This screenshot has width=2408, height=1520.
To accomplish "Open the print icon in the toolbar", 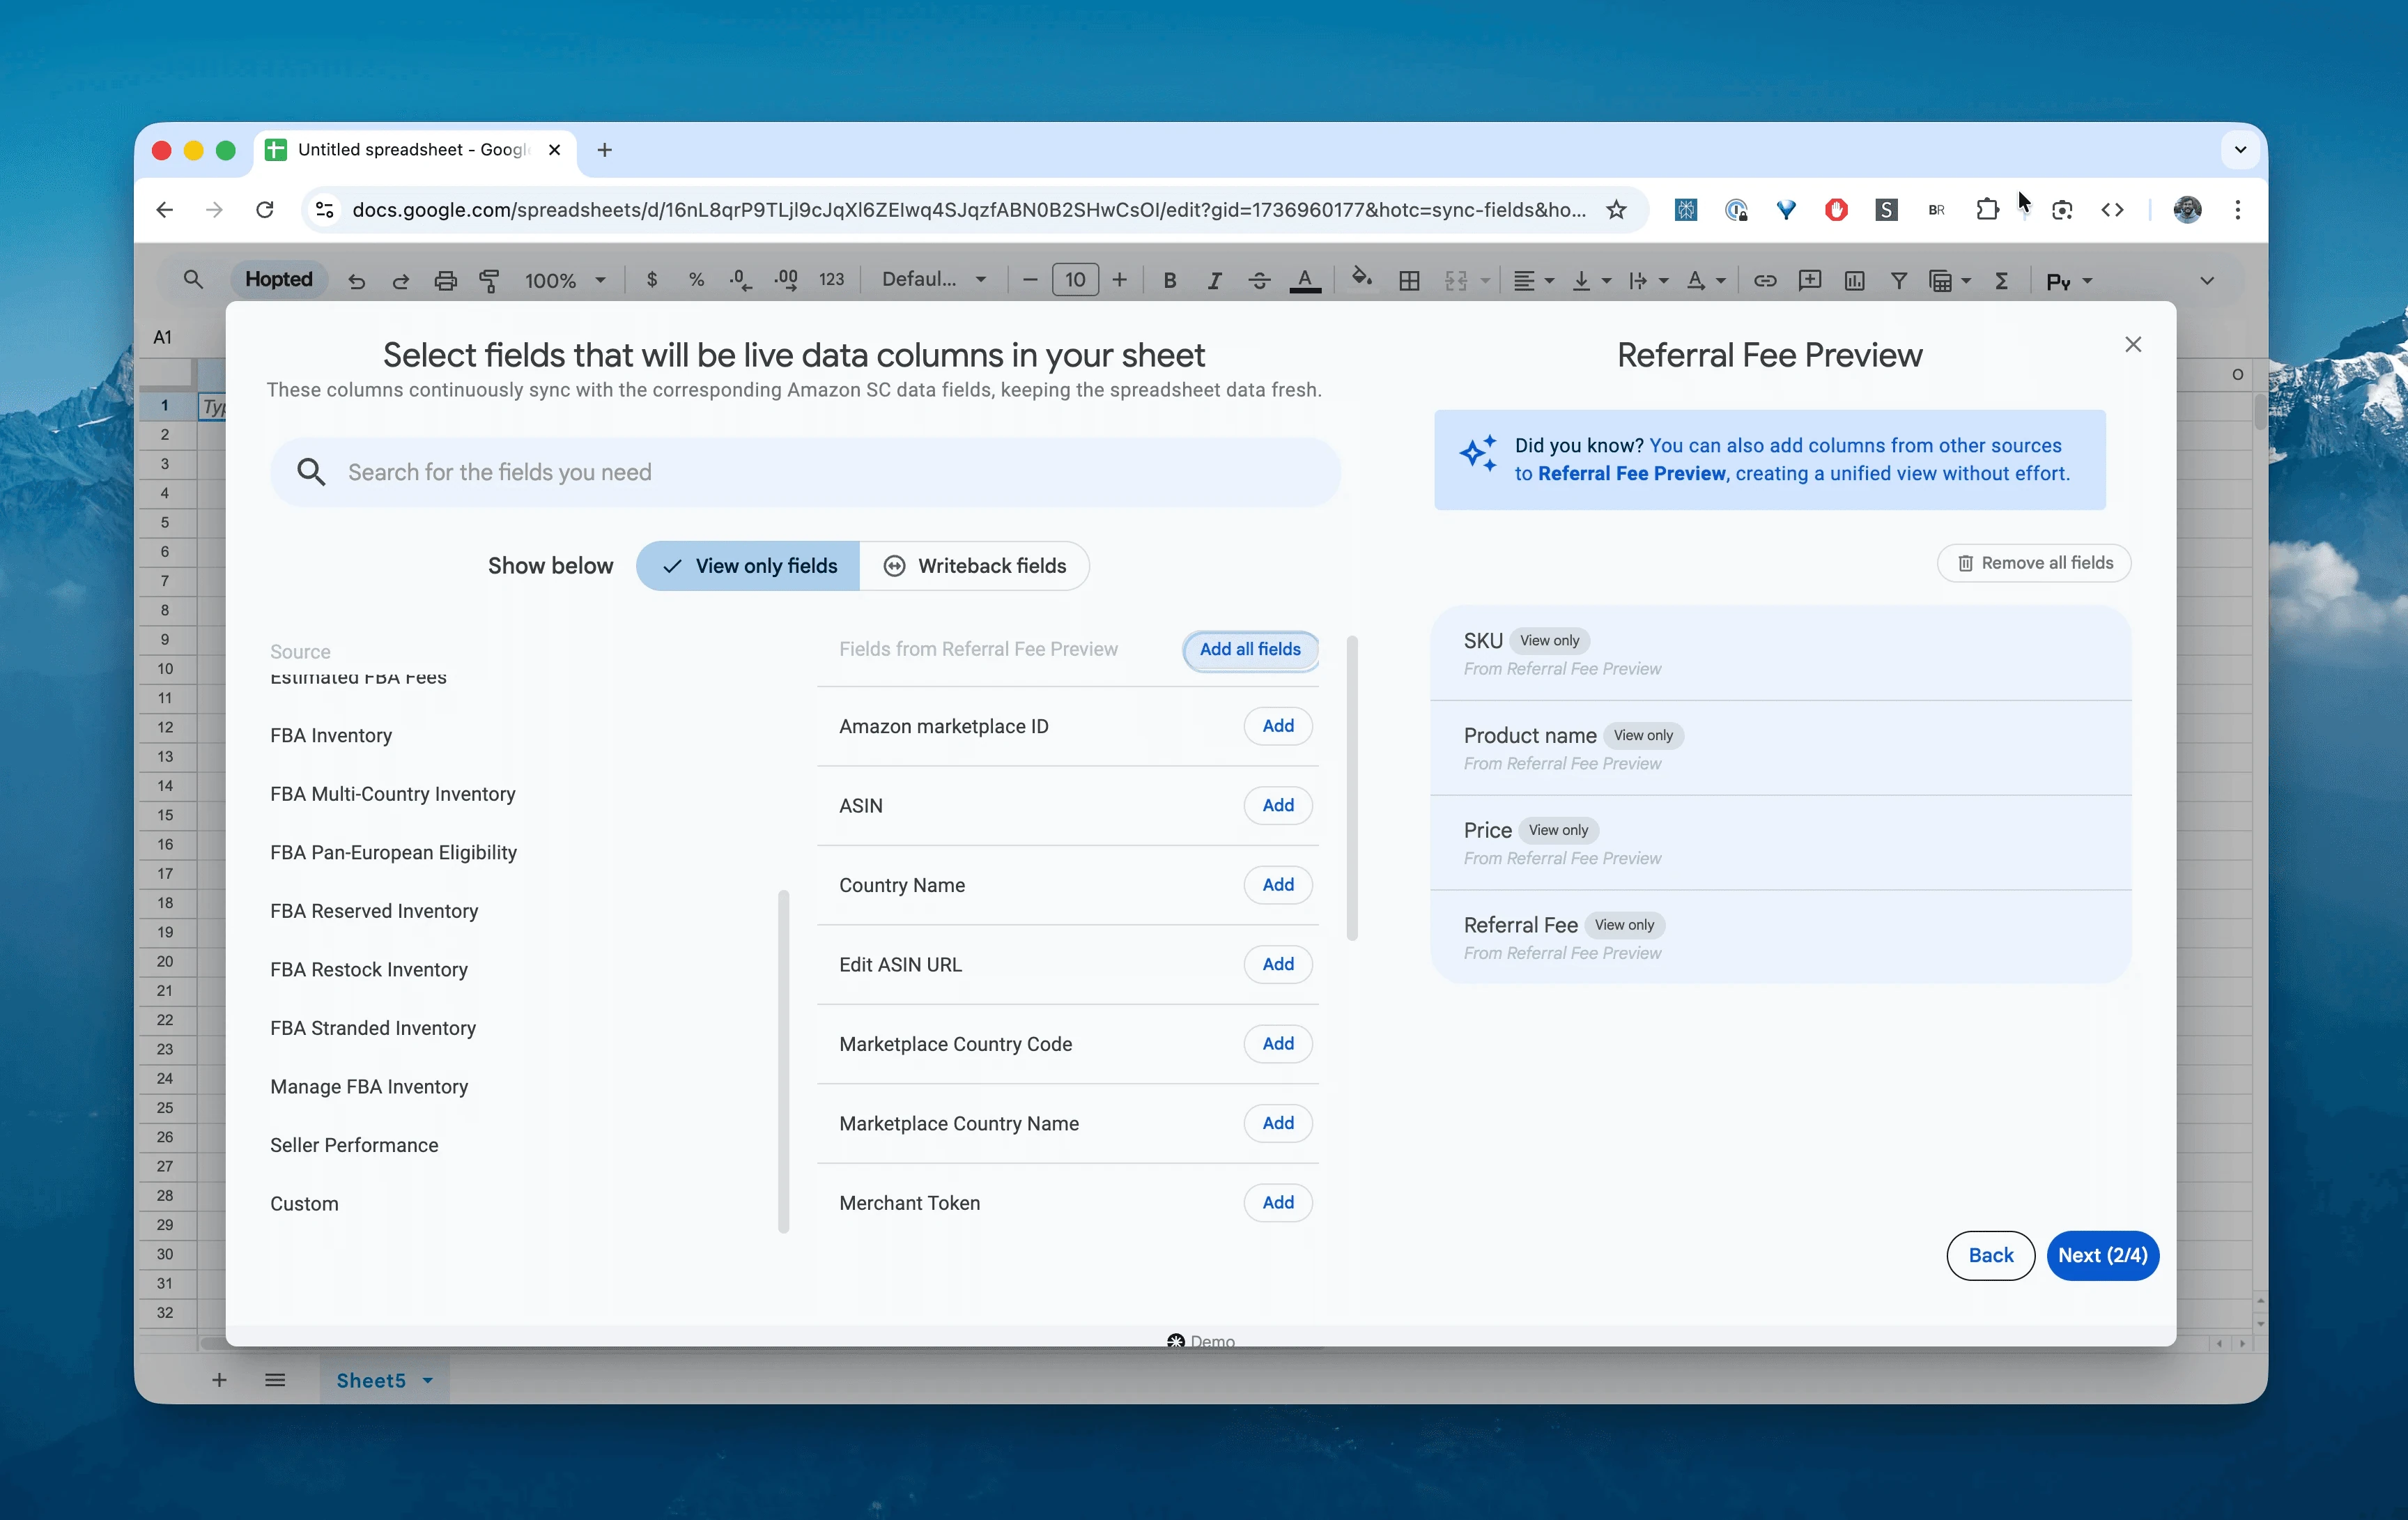I will click(445, 281).
